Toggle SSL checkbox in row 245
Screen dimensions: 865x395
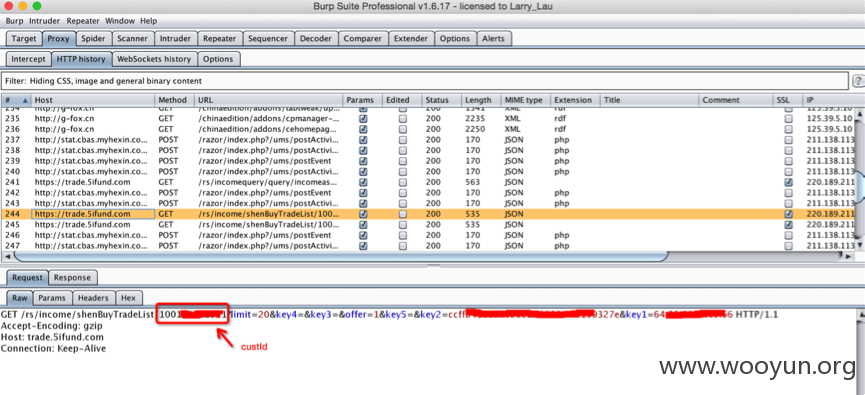788,225
